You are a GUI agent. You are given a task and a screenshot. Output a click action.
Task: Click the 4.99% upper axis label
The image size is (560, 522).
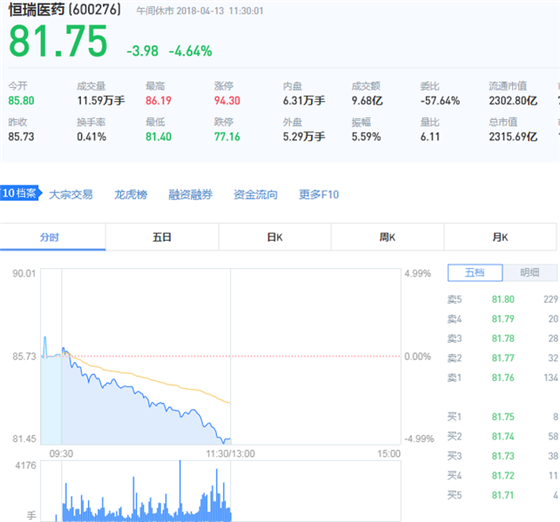coord(418,273)
